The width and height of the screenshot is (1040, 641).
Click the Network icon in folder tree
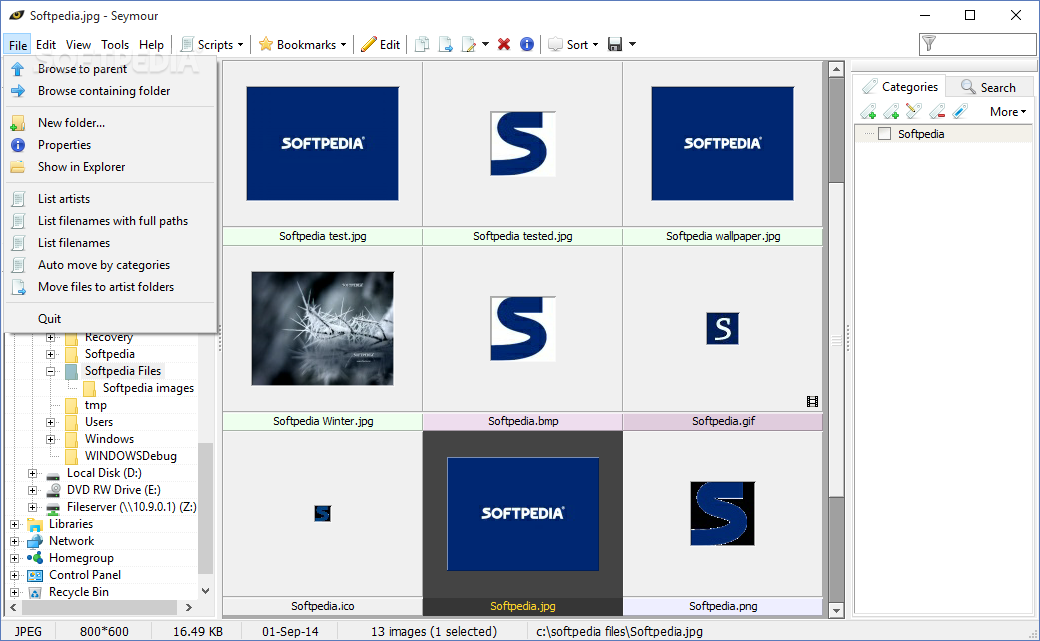tap(36, 541)
